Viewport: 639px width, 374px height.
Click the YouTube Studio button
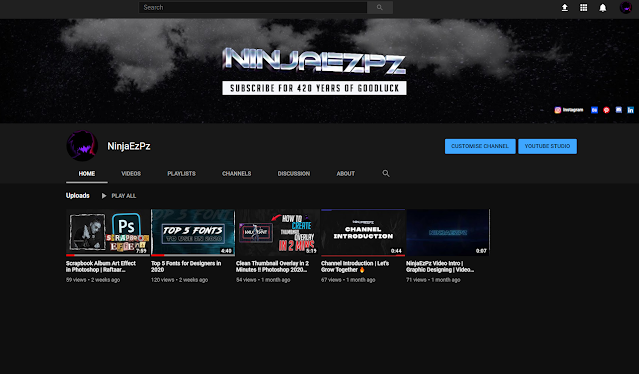[547, 146]
